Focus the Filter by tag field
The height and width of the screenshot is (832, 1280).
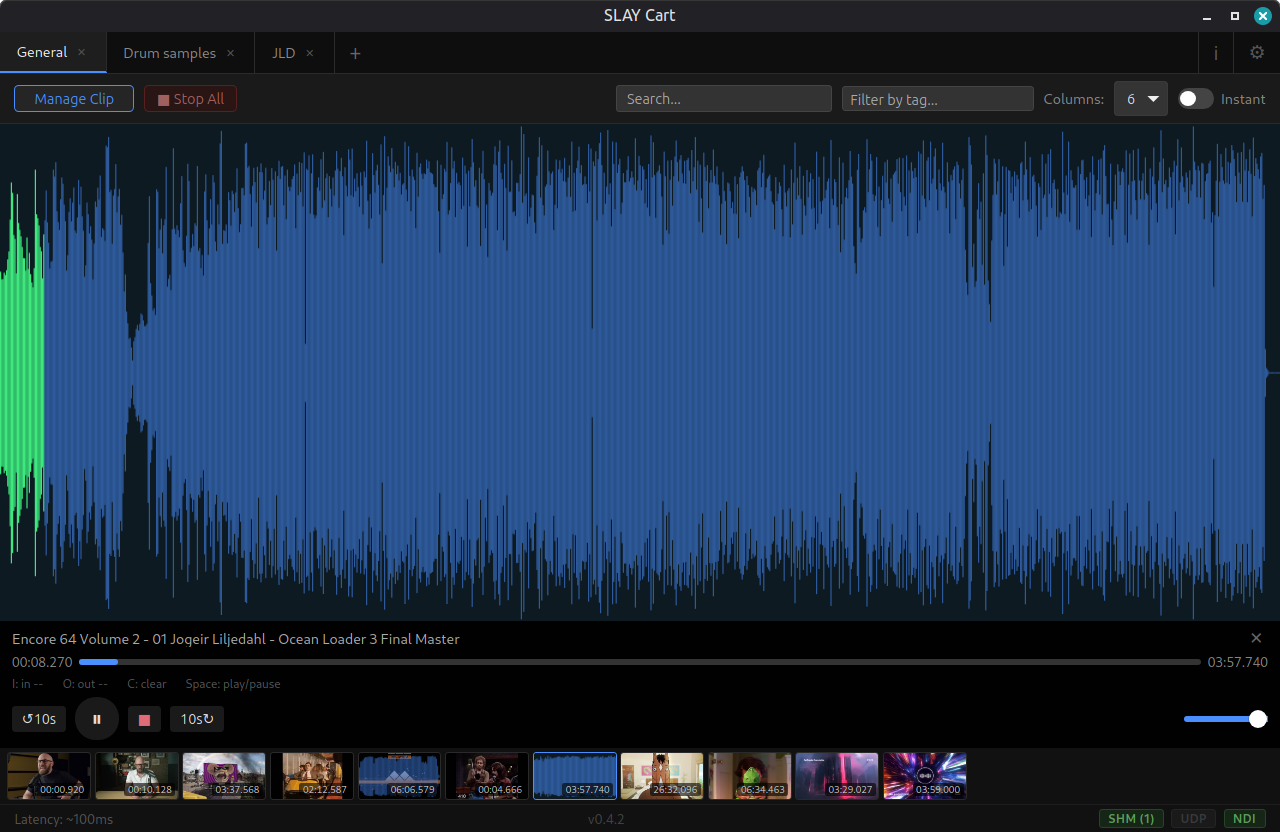click(938, 98)
